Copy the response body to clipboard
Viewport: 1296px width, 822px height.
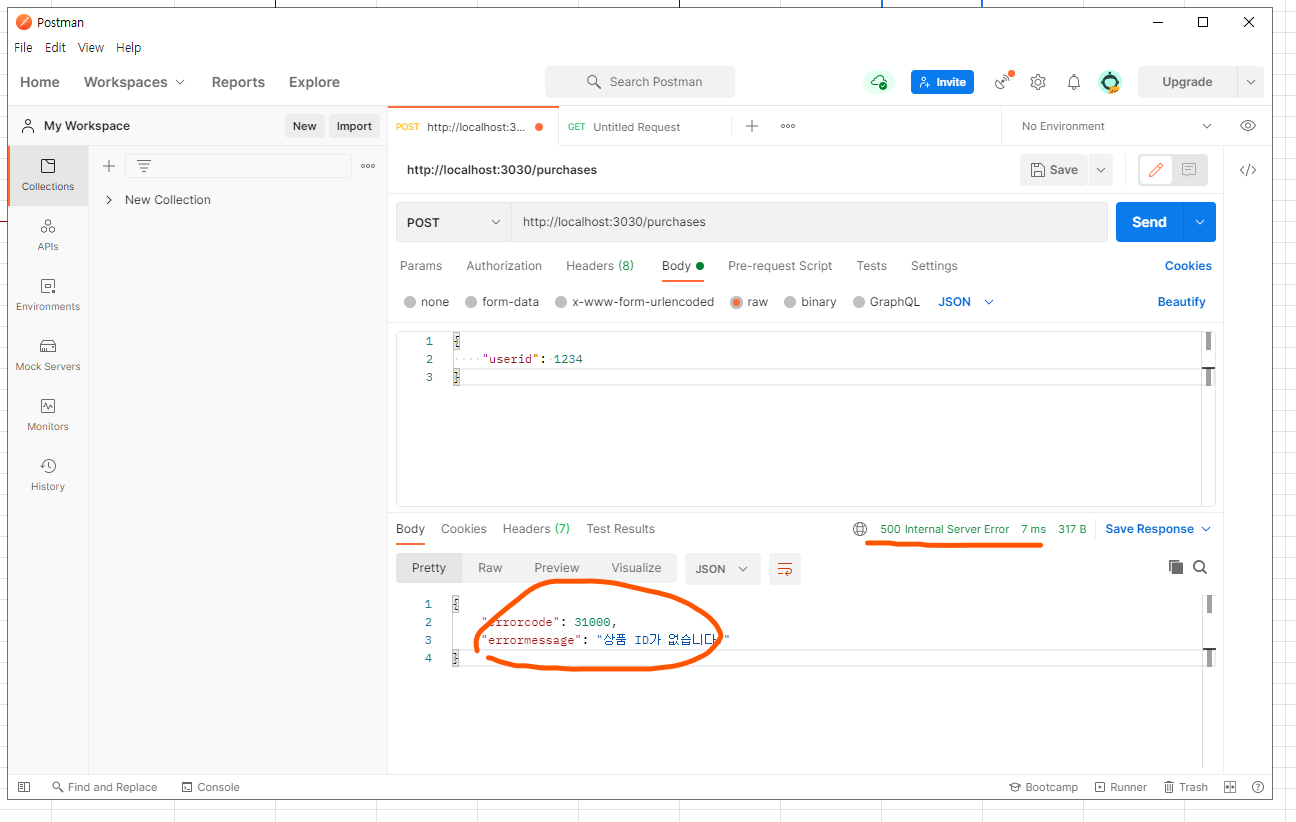[x=1176, y=567]
